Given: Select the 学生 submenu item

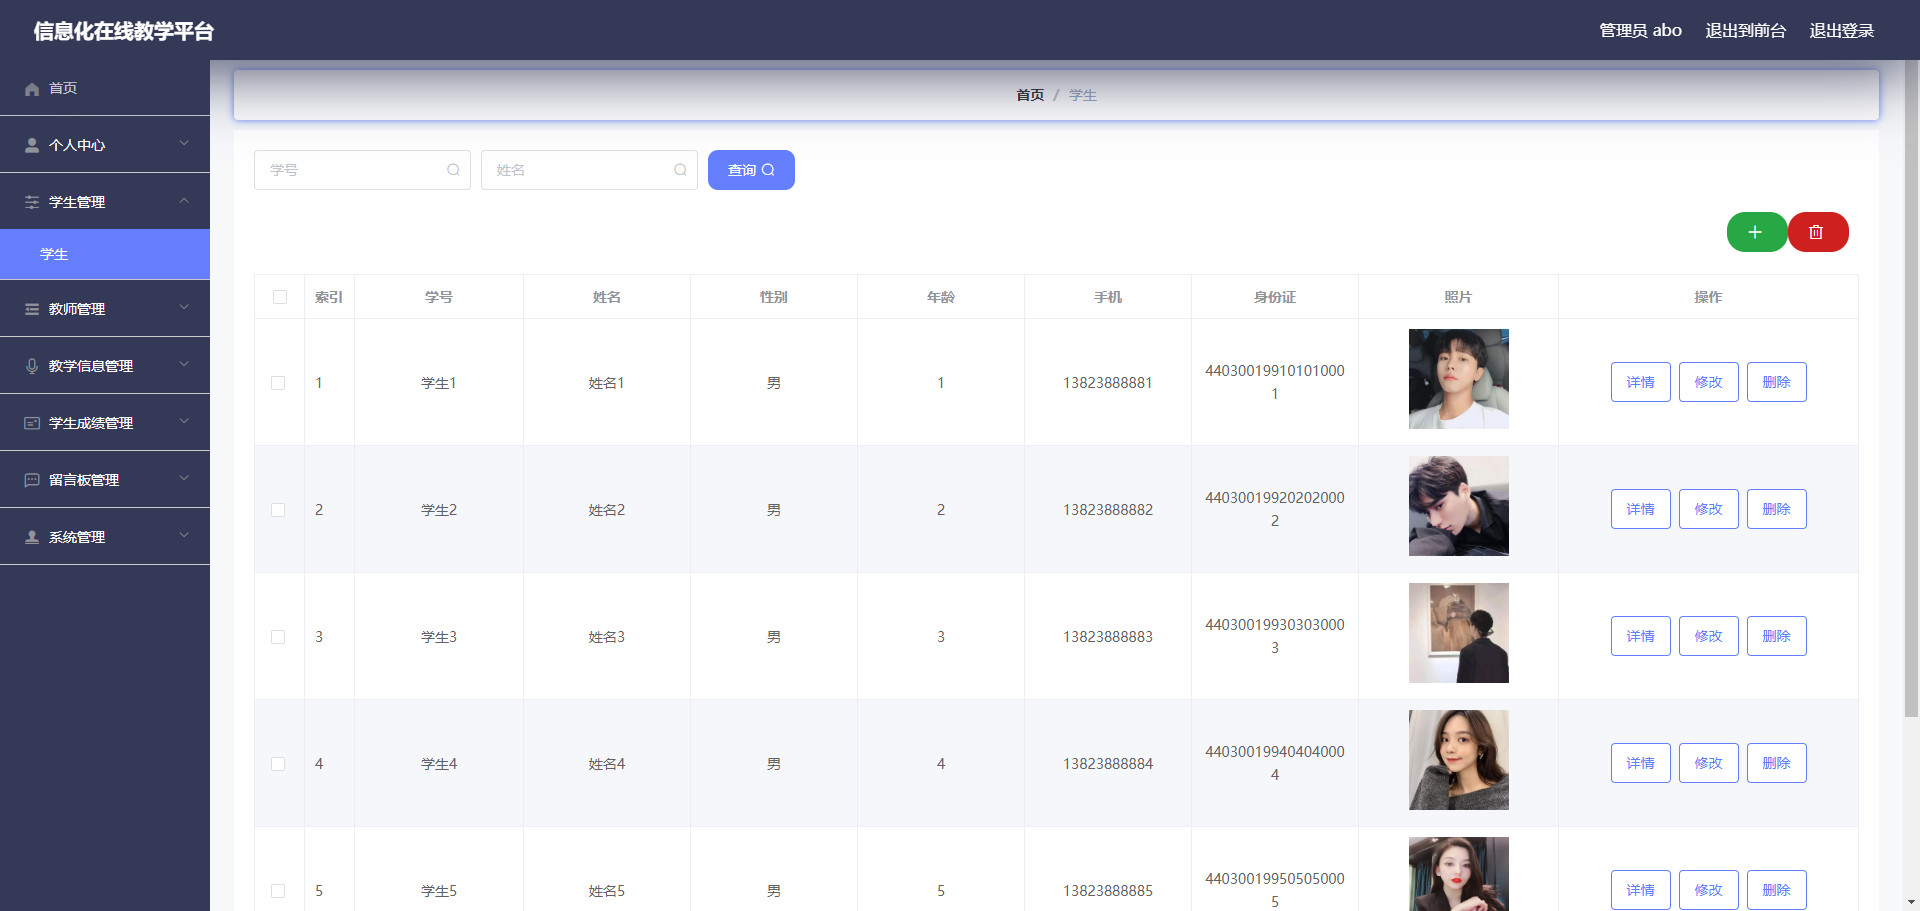Looking at the screenshot, I should click(105, 254).
